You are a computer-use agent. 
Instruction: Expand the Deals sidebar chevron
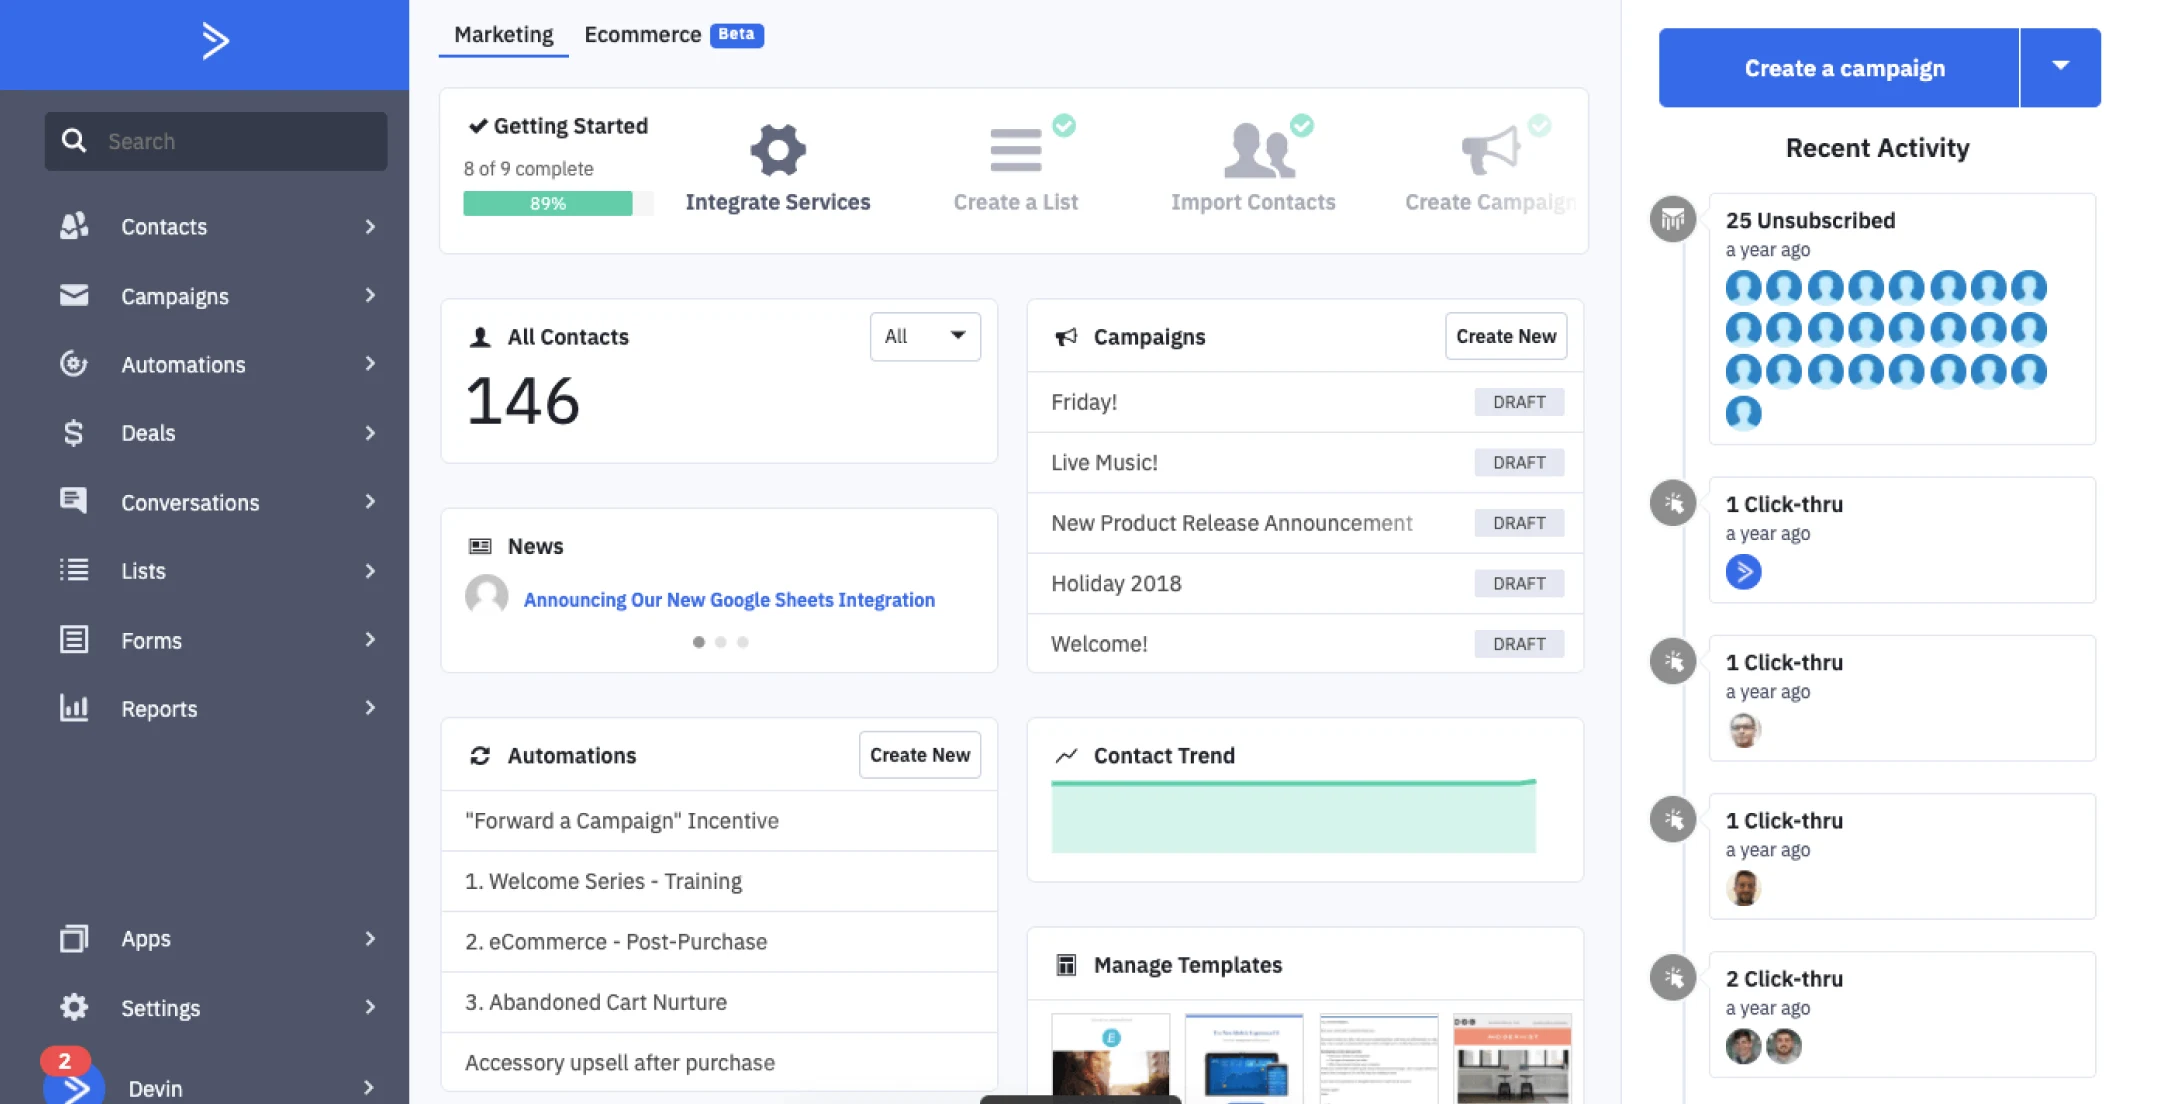pyautogui.click(x=370, y=433)
